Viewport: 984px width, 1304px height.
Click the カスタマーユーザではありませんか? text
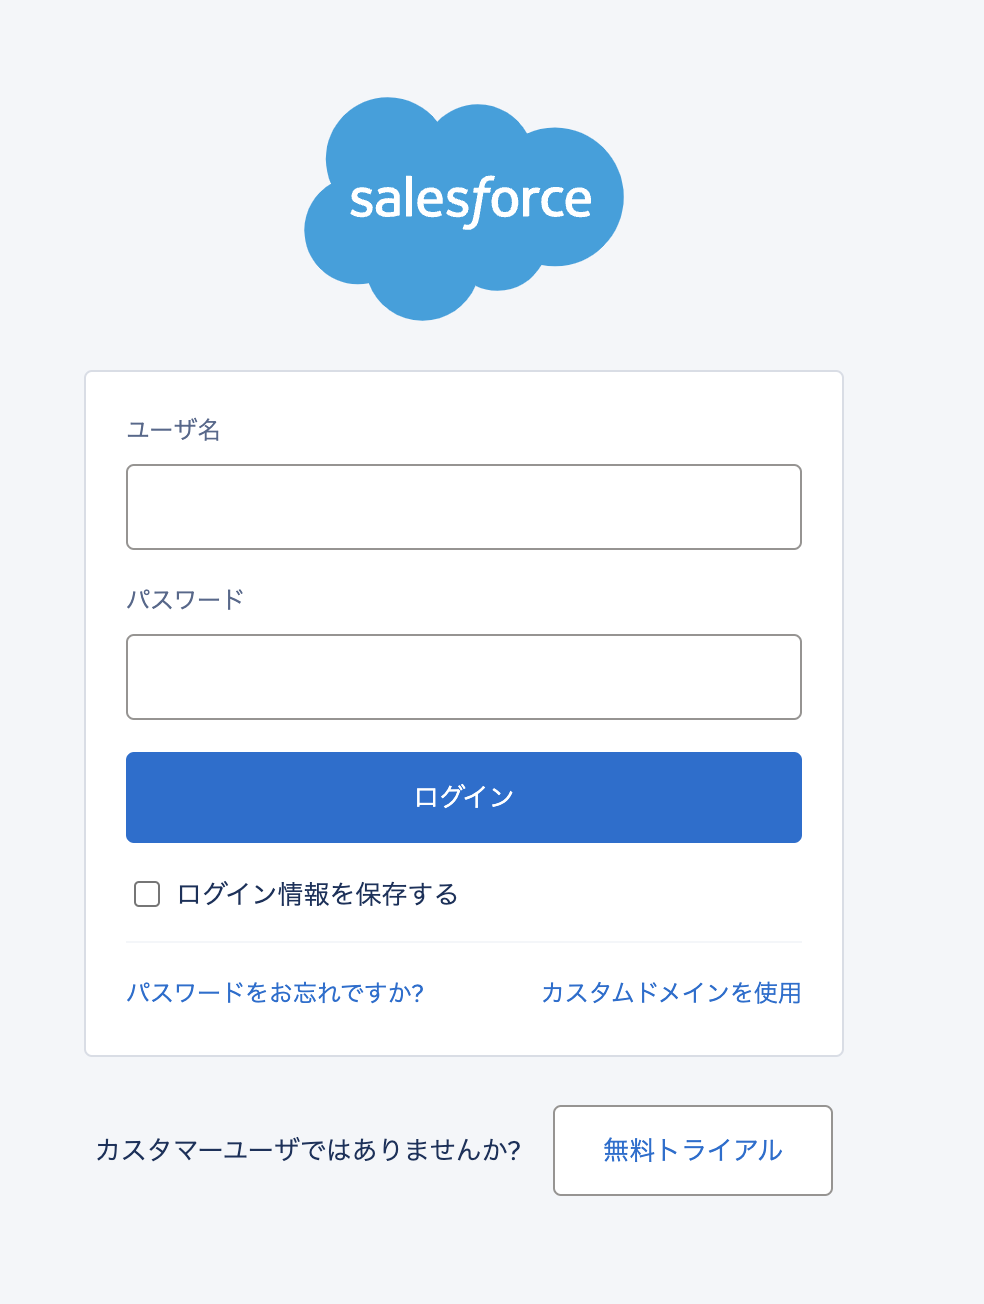tap(308, 1150)
